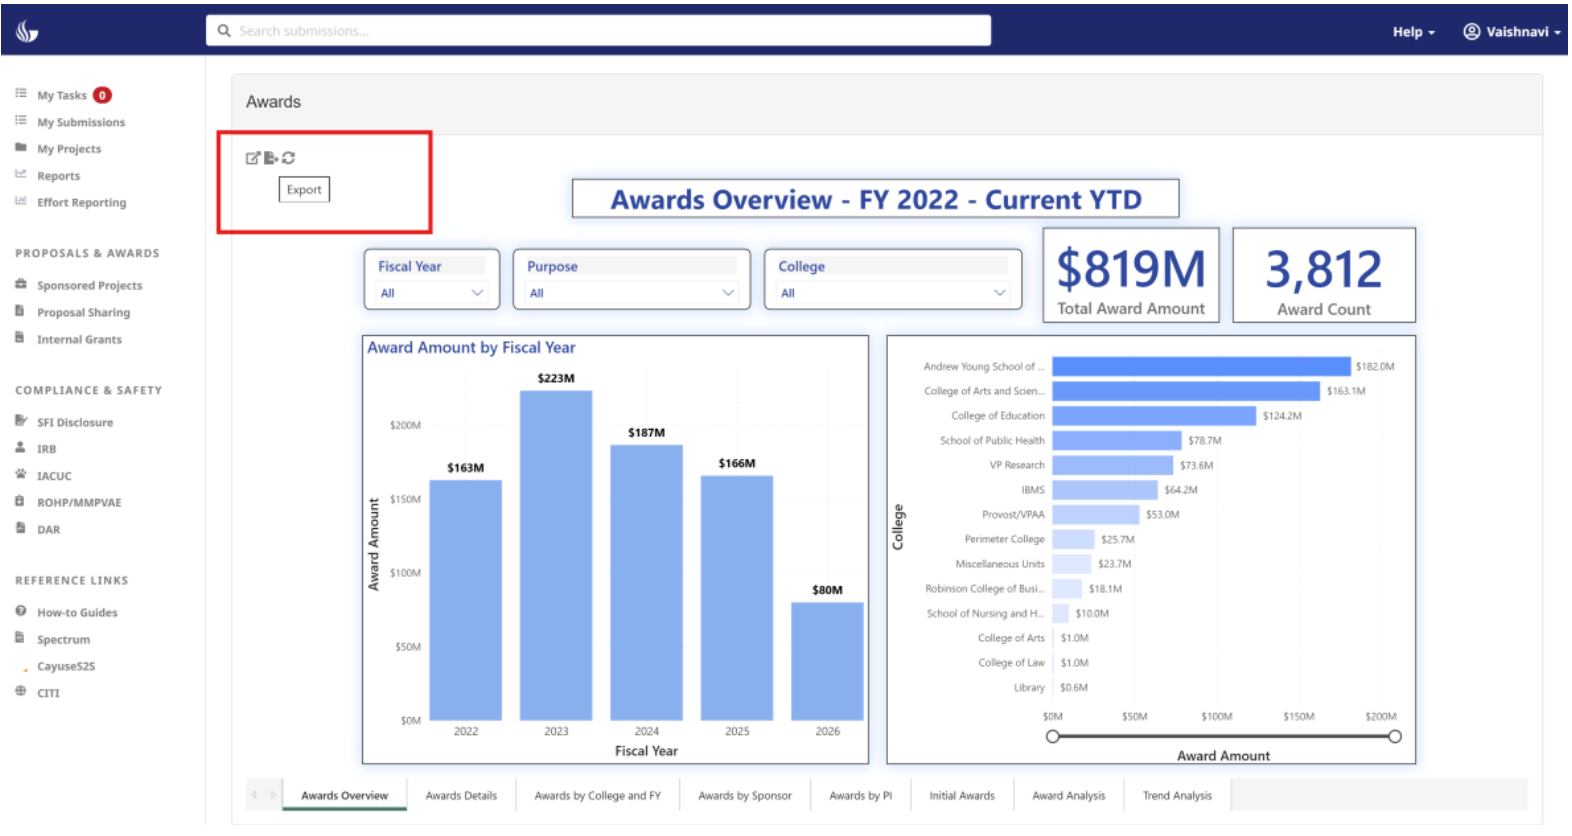Click the CITI globe icon
Screen dimensions: 1572x836
pyautogui.click(x=20, y=692)
